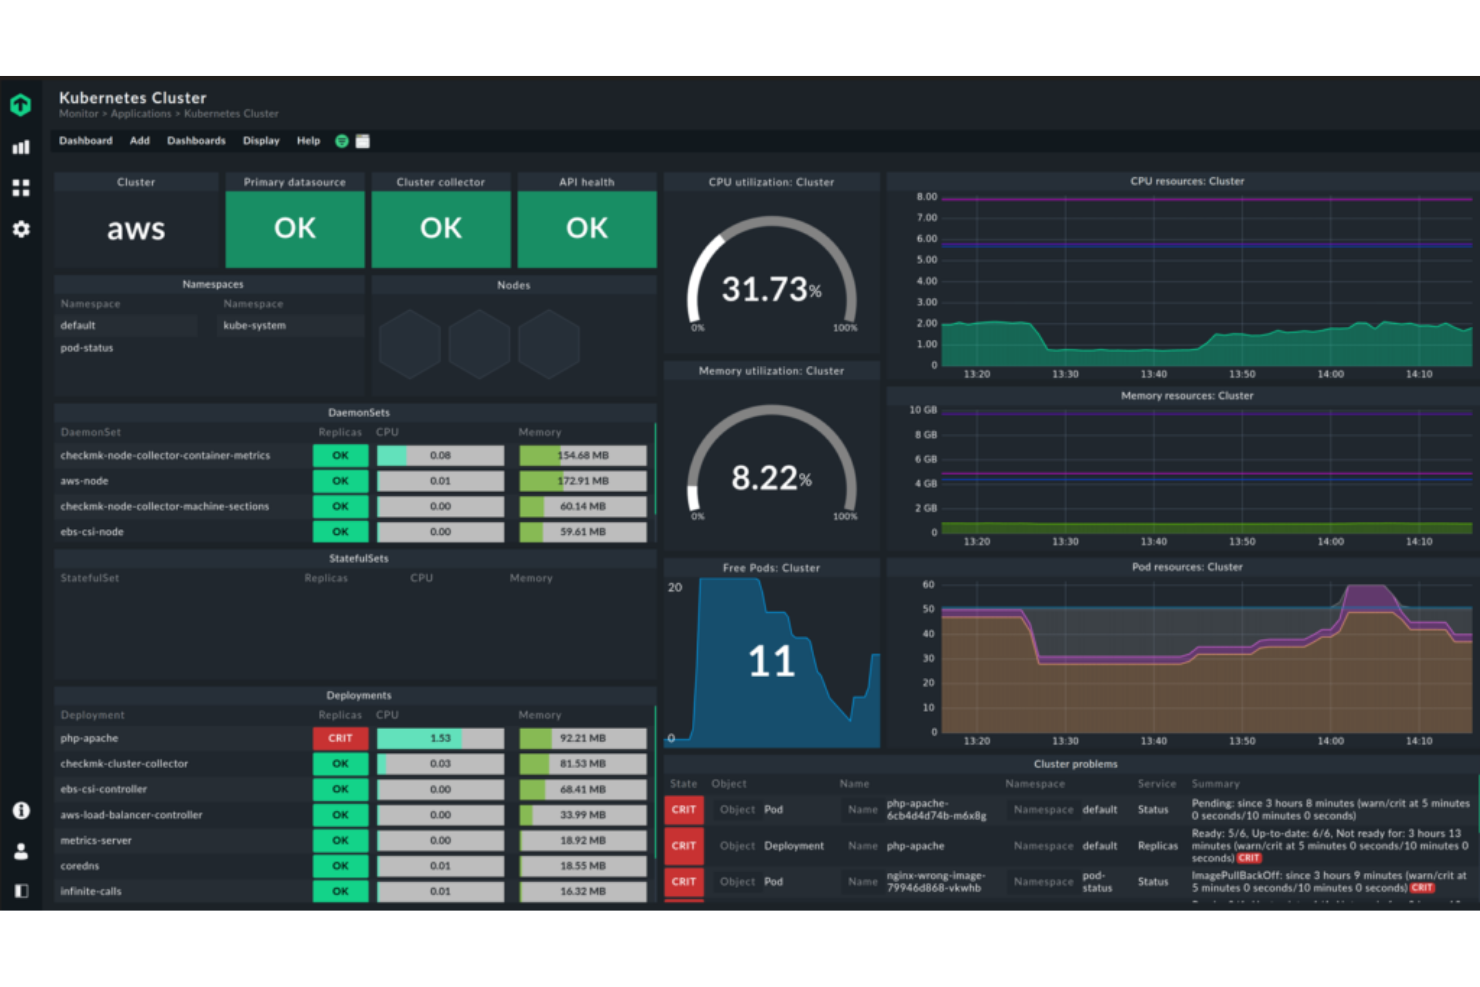Toggle the sidebar panel icon at bottom left
Viewport: 1480px width, 987px height.
point(21,890)
